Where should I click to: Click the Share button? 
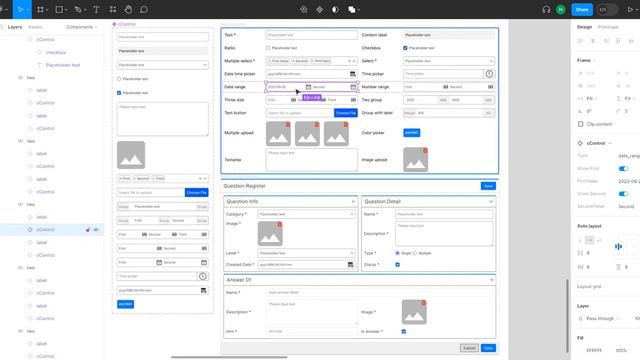click(582, 9)
